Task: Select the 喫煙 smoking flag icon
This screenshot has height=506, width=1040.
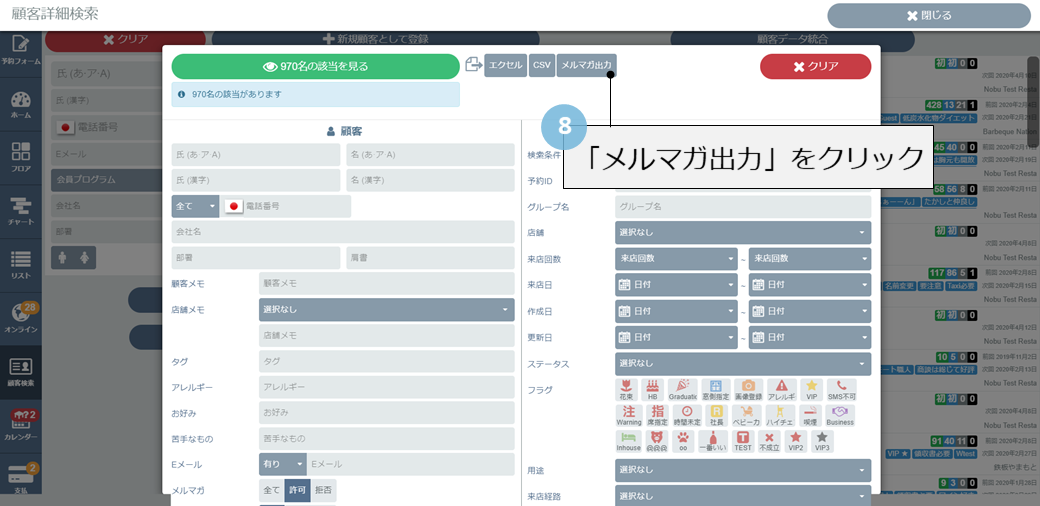Action: click(808, 415)
